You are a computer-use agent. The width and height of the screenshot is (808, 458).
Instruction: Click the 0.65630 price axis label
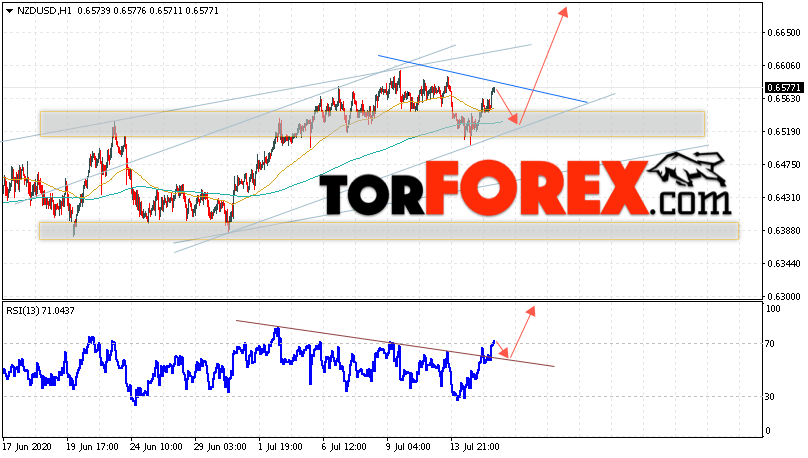(784, 98)
